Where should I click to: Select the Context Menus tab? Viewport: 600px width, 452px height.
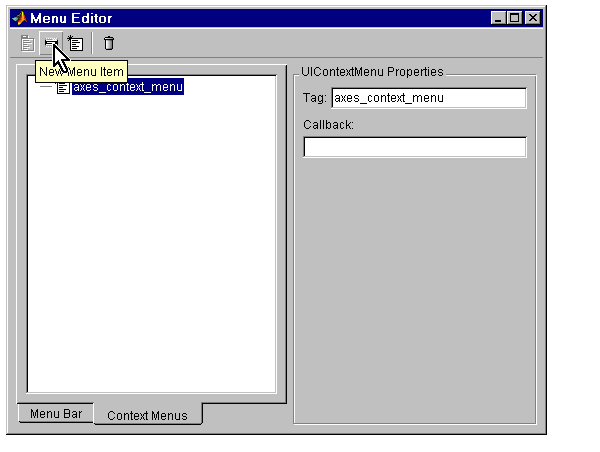pos(147,415)
